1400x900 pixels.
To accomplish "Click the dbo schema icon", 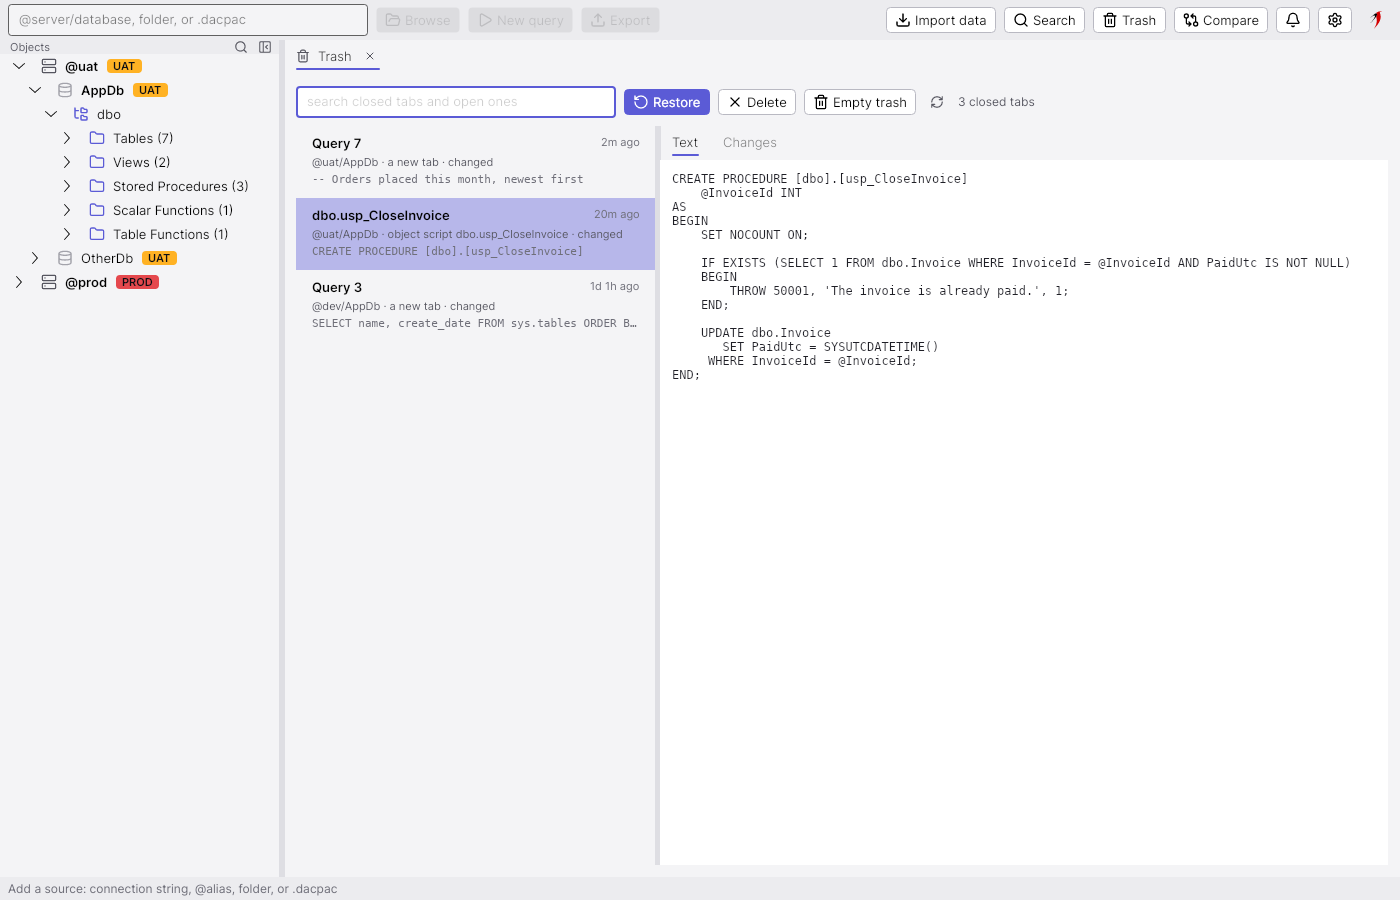I will (x=81, y=114).
